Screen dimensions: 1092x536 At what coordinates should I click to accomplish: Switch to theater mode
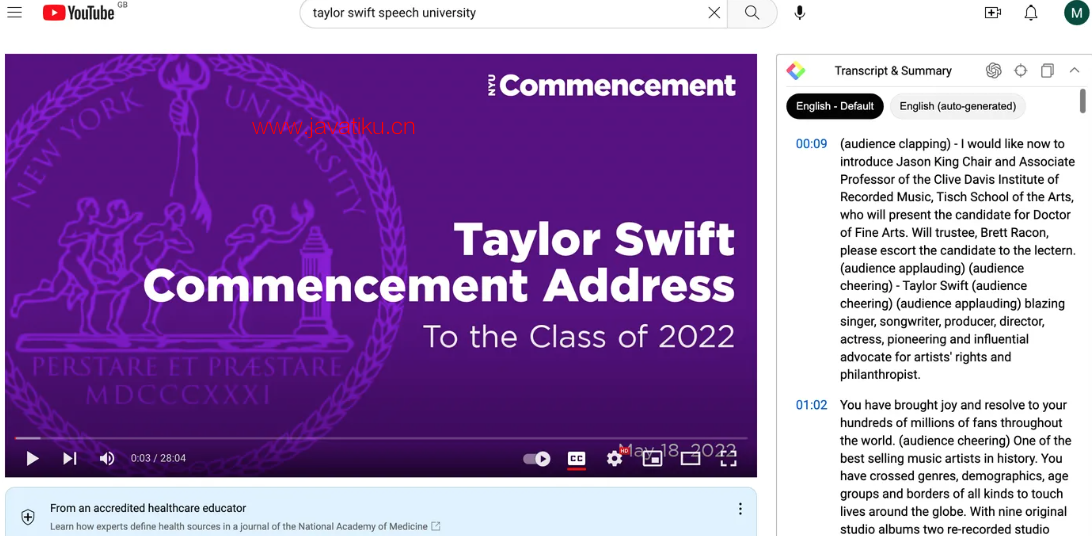[690, 459]
